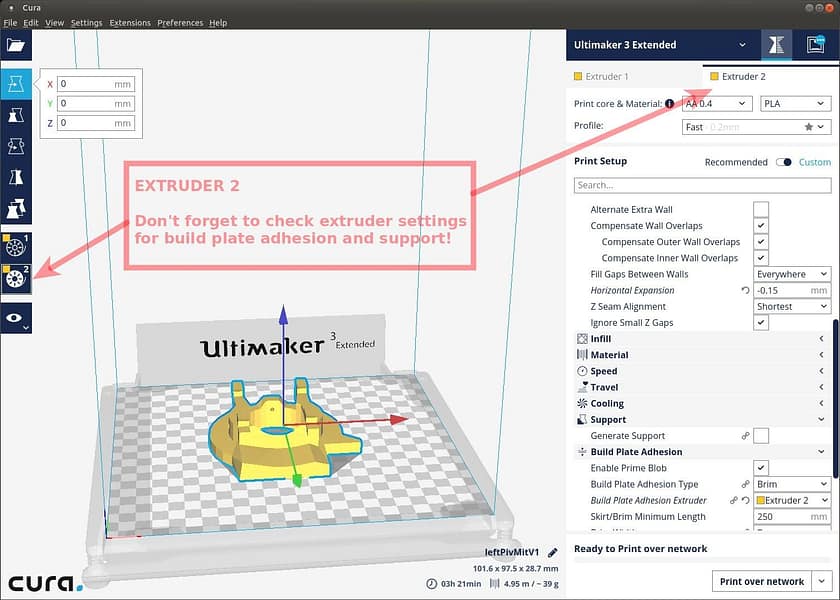Open the Ultimaker 3 Extended printer dropdown

660,45
